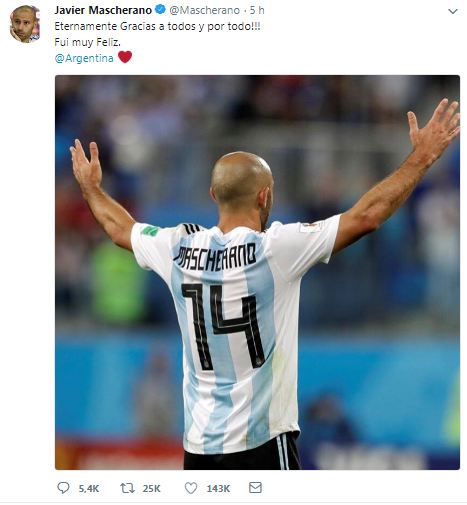This screenshot has height=505, width=467.
Task: Click the 'Fui muy Feliz.' line
Action: click(x=87, y=42)
